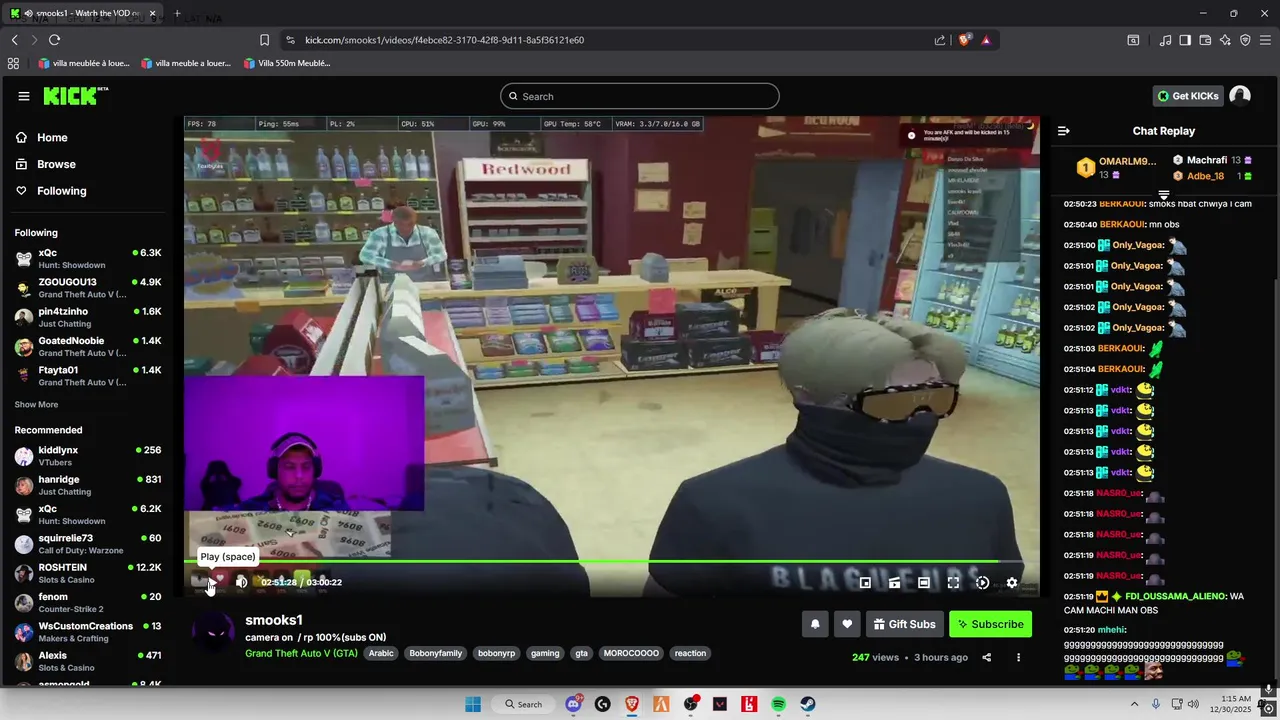Open the Brave VPN shield icon
The height and width of the screenshot is (720, 1280).
click(1245, 40)
